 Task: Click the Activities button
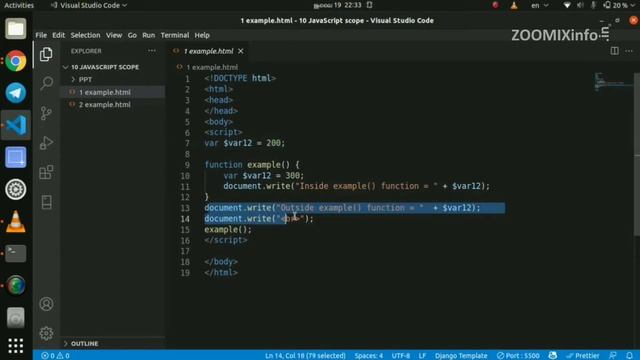(19, 5)
